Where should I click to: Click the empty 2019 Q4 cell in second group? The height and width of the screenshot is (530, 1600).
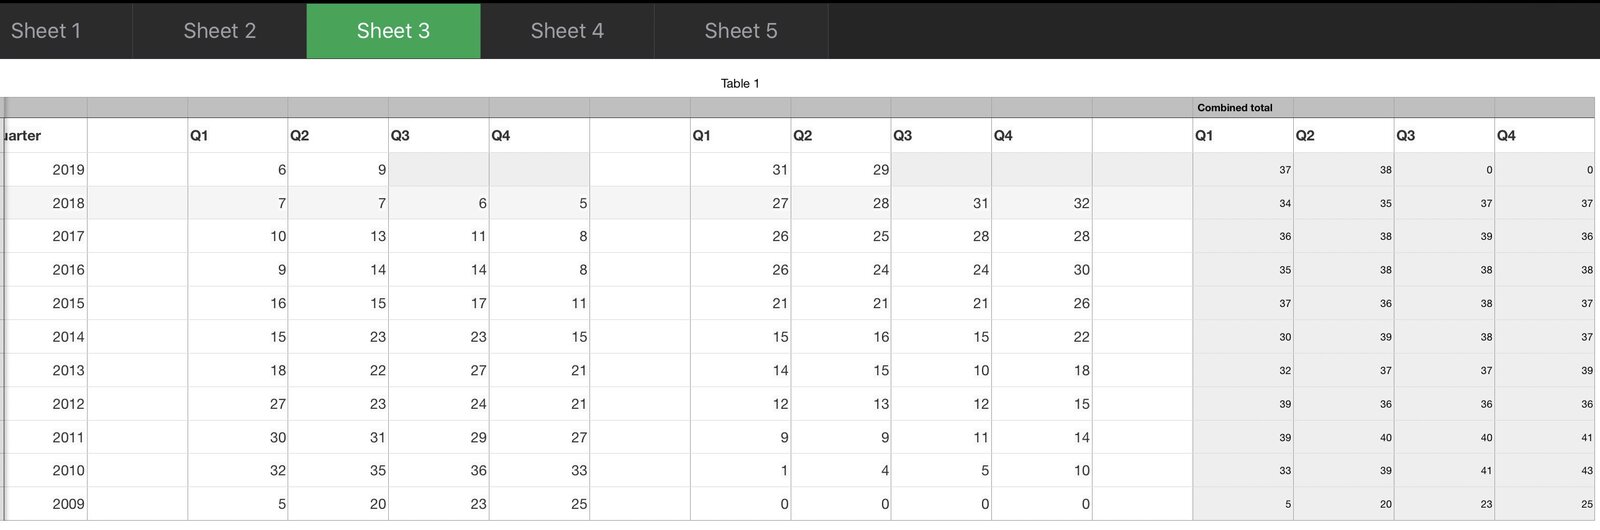point(1041,170)
